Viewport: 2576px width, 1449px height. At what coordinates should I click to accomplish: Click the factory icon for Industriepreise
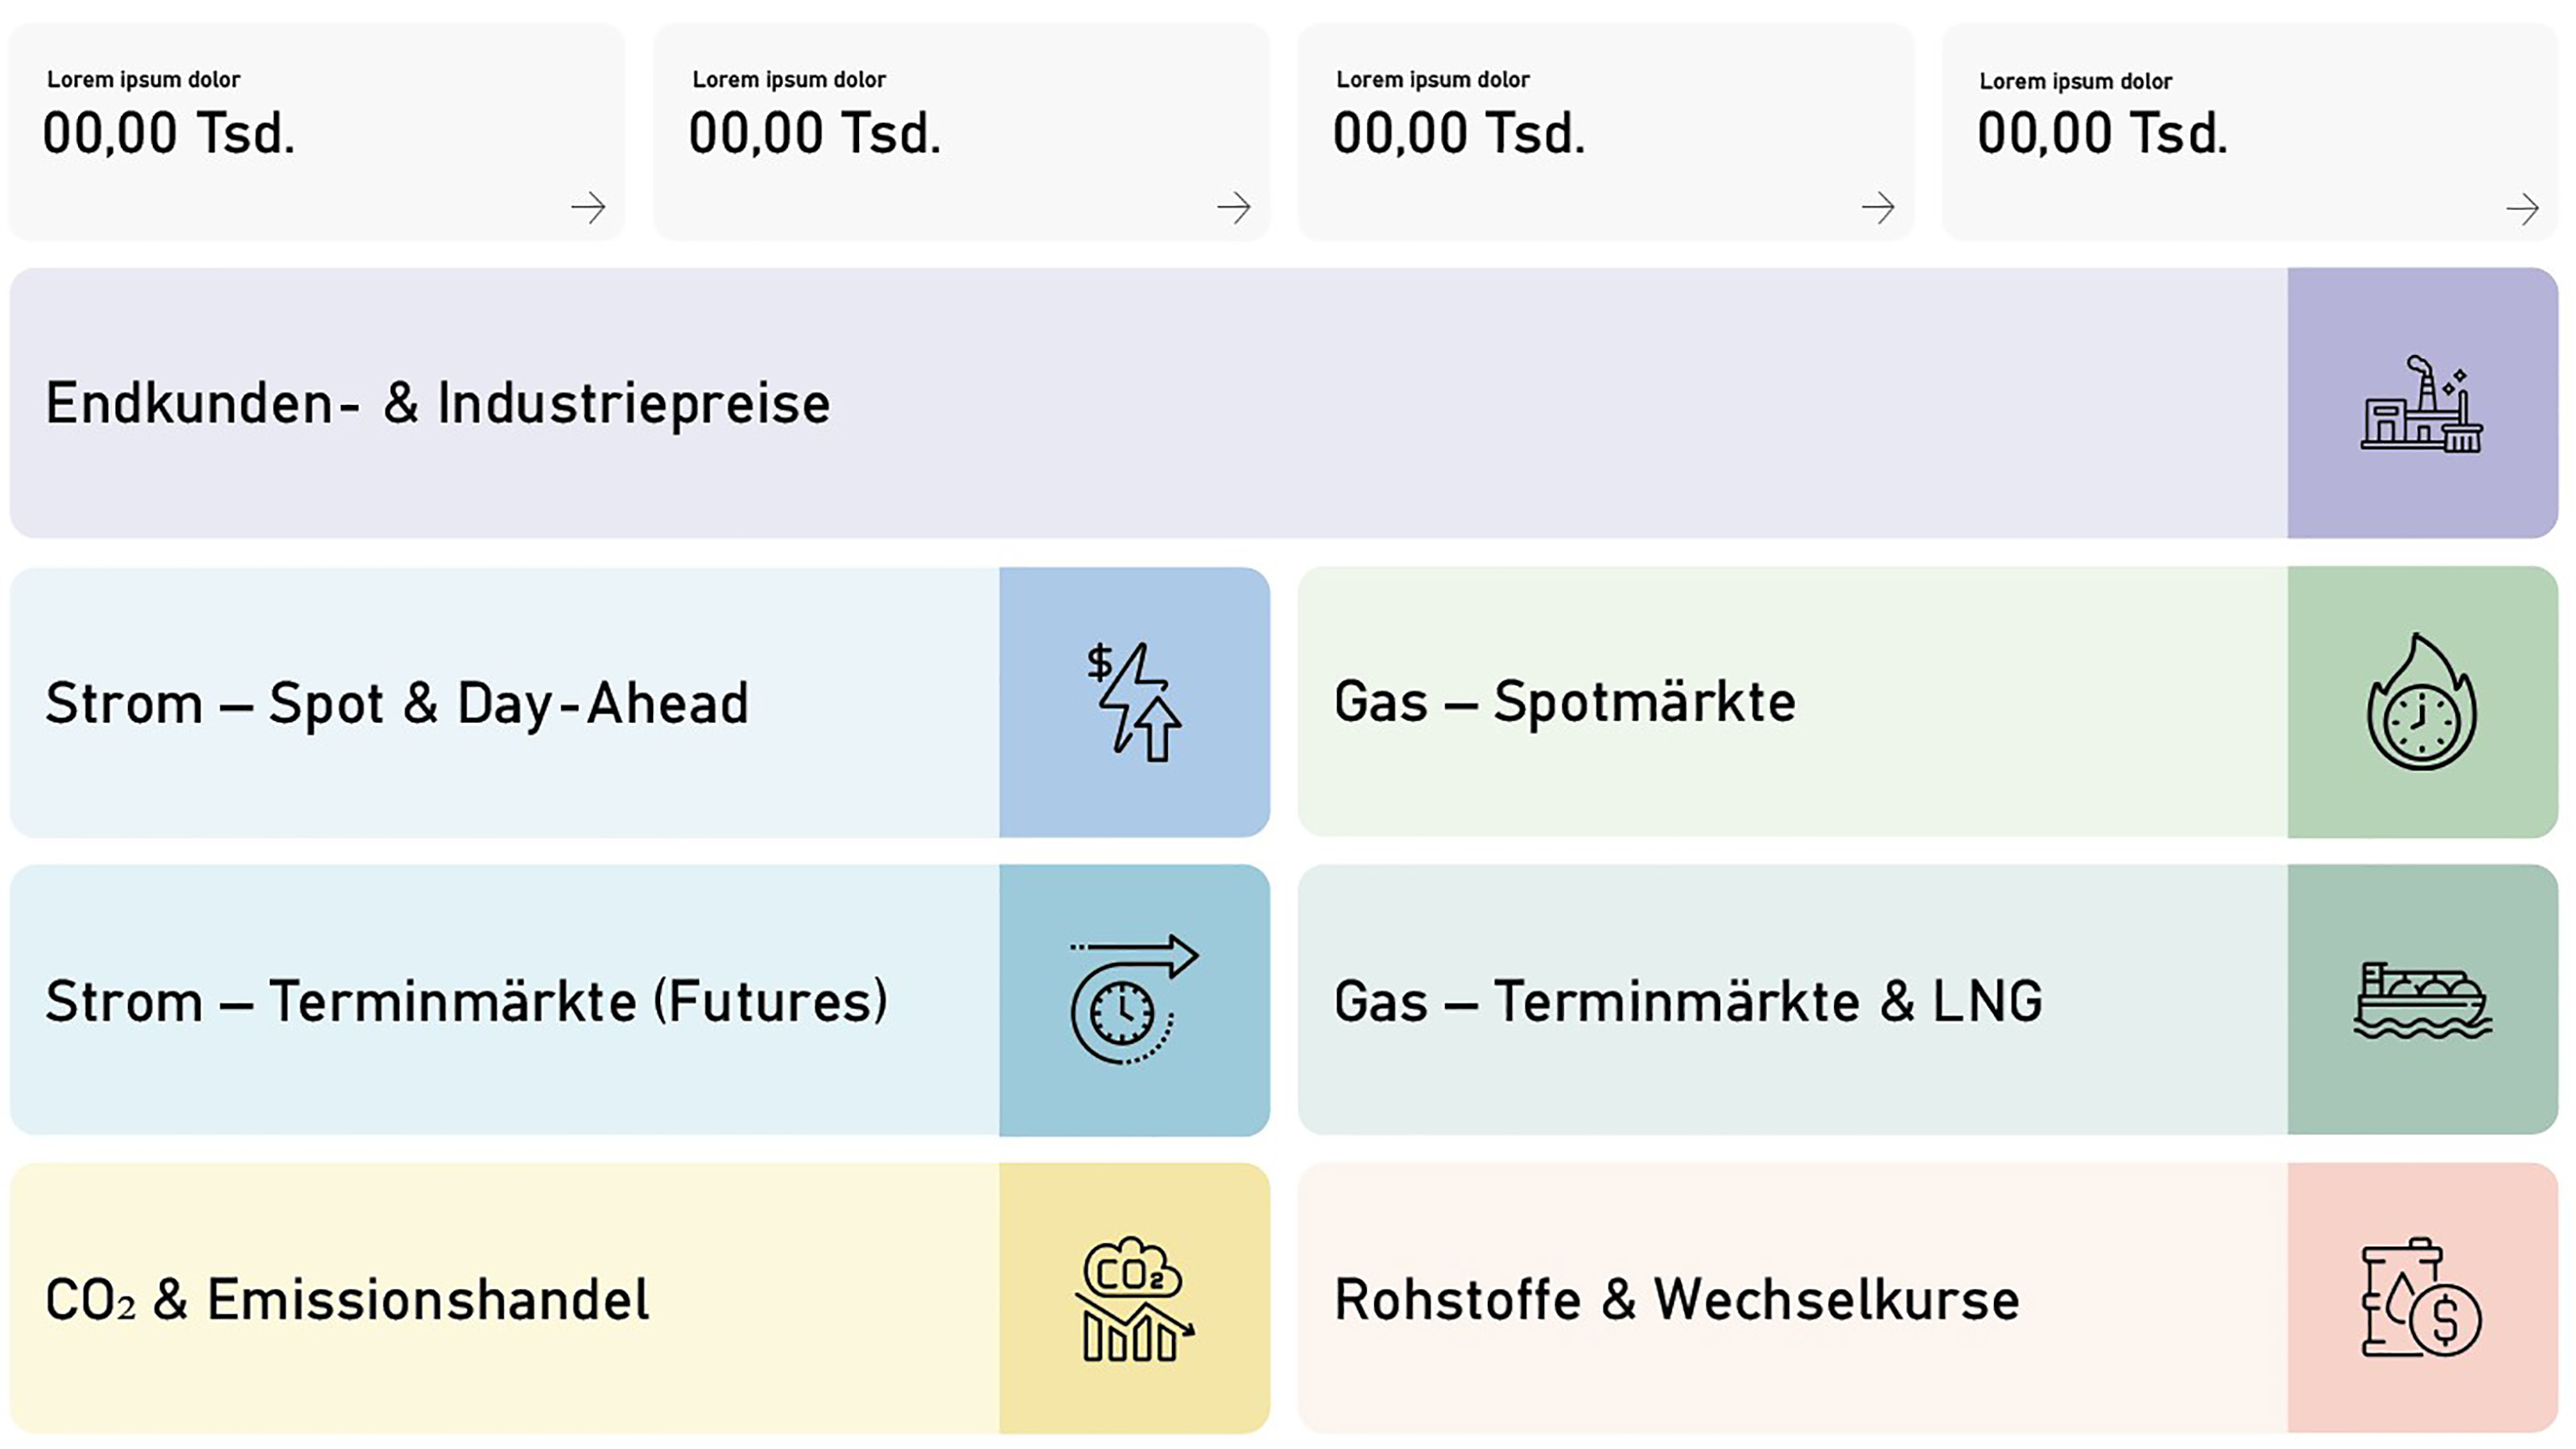pyautogui.click(x=2421, y=404)
